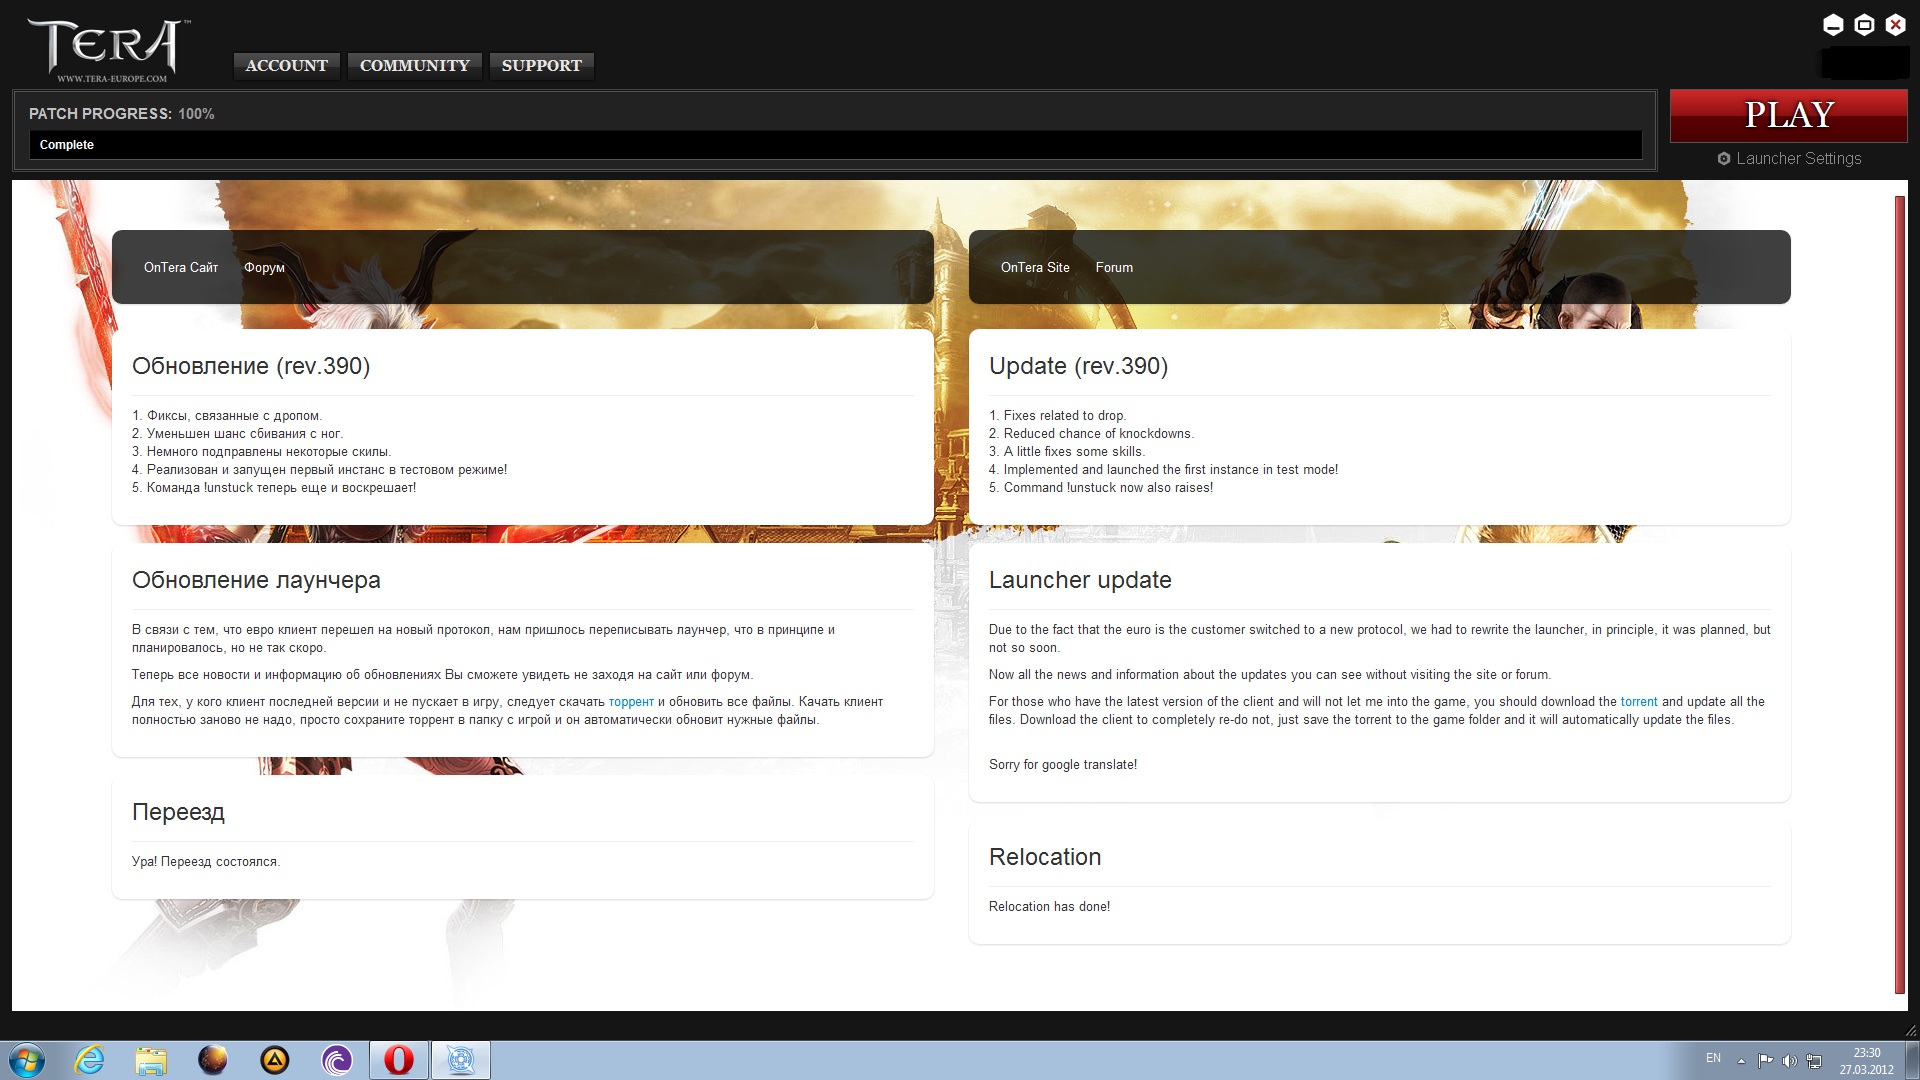Click the 'Relocation' heading
The image size is (1920, 1080).
pos(1045,857)
